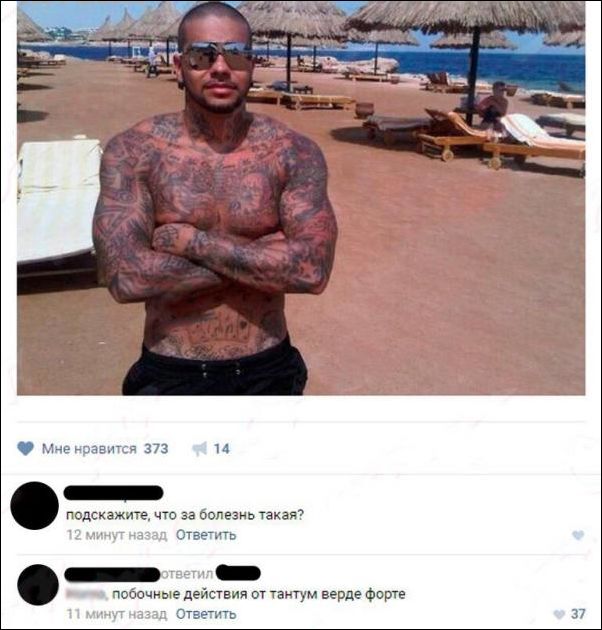Open the '11 минут назад' comment timestamp
The height and width of the screenshot is (630, 602).
tap(117, 614)
